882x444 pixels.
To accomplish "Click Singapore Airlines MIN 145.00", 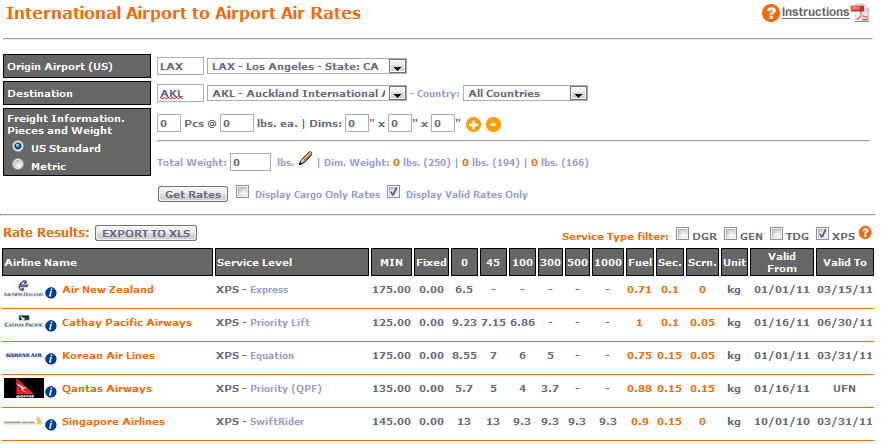I will [x=392, y=421].
